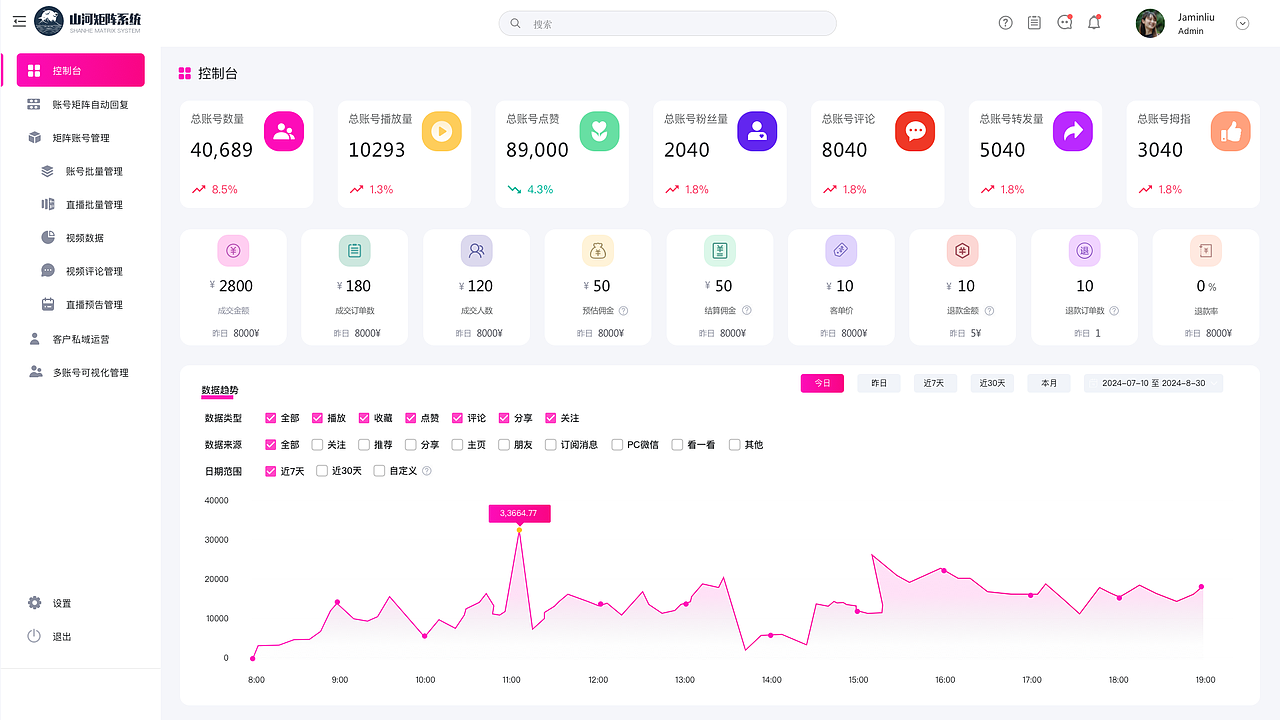Open 客户私域运营 in the sidebar
Image resolution: width=1280 pixels, height=720 pixels.
pyautogui.click(x=80, y=339)
